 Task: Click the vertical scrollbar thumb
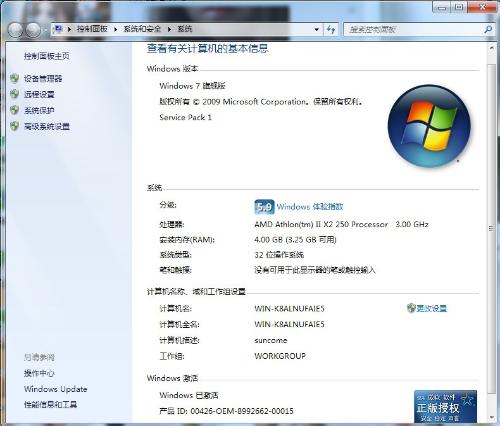tap(491, 229)
